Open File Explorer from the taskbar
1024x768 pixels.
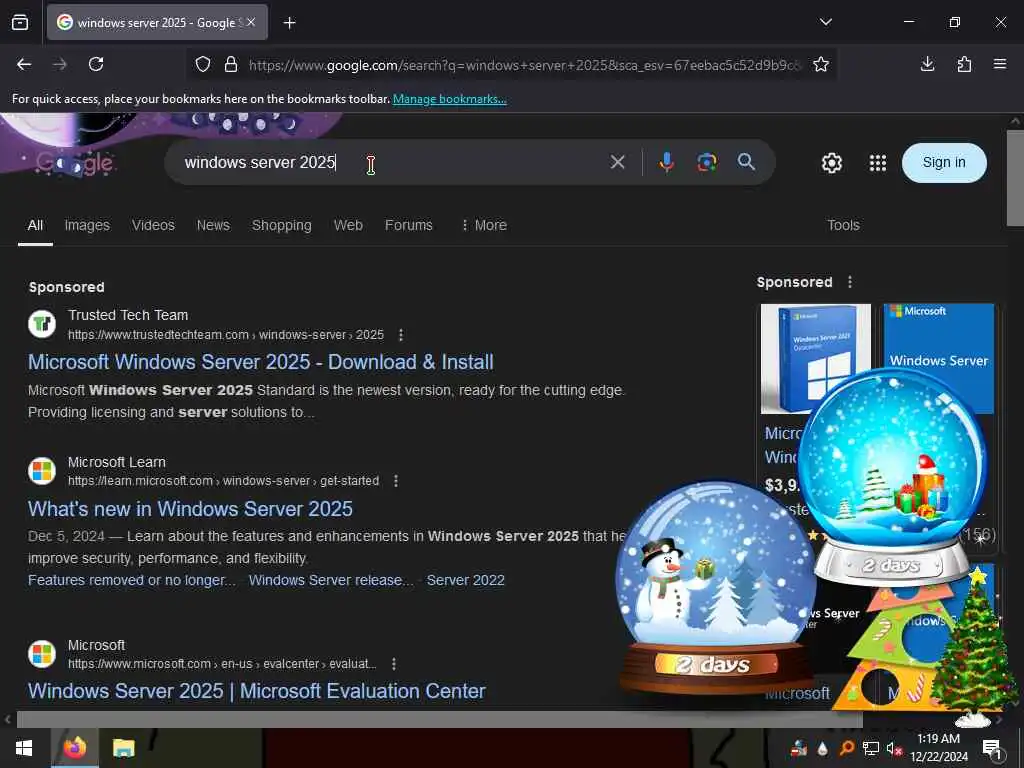tap(123, 748)
